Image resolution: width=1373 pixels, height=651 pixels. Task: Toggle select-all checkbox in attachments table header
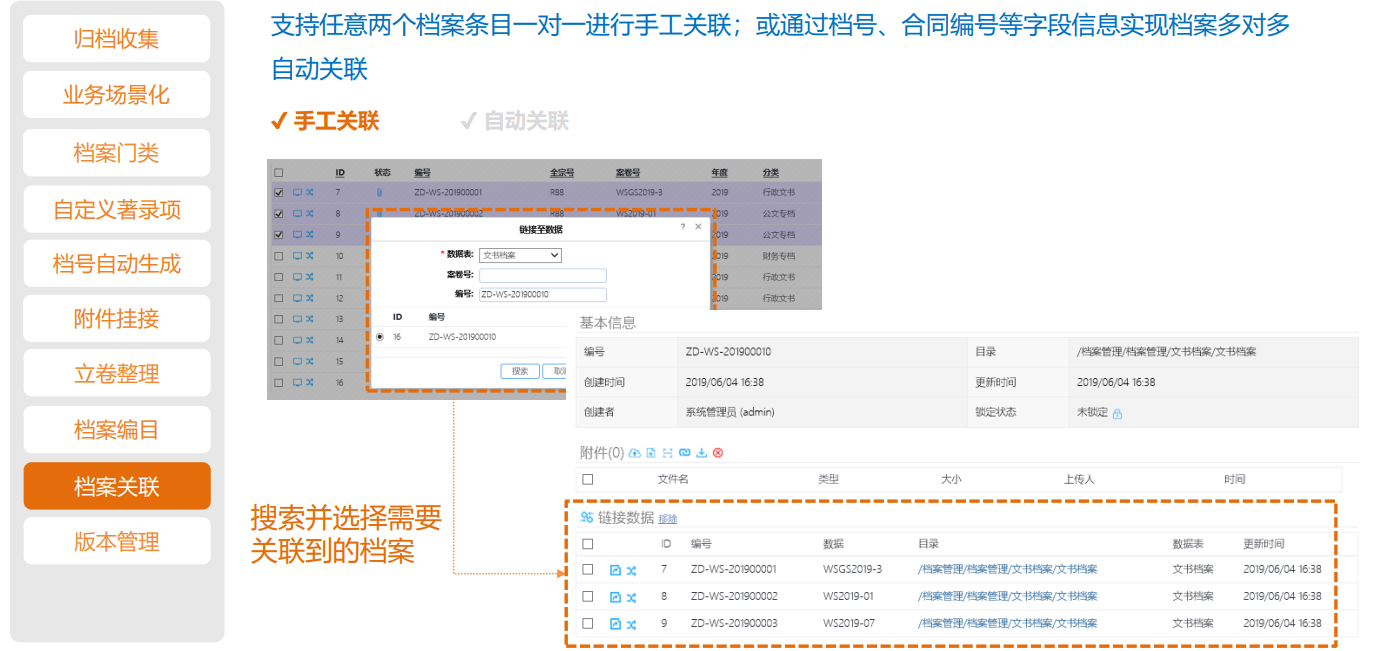(588, 480)
